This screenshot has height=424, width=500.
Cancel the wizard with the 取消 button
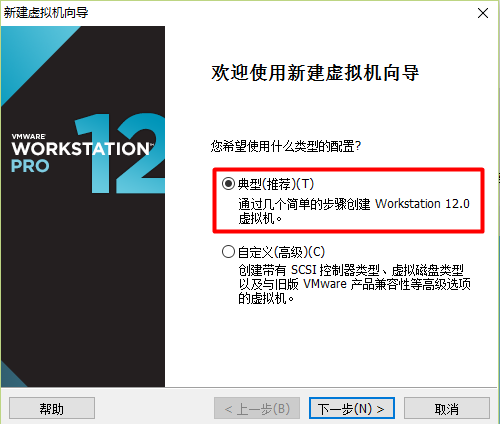click(x=447, y=408)
